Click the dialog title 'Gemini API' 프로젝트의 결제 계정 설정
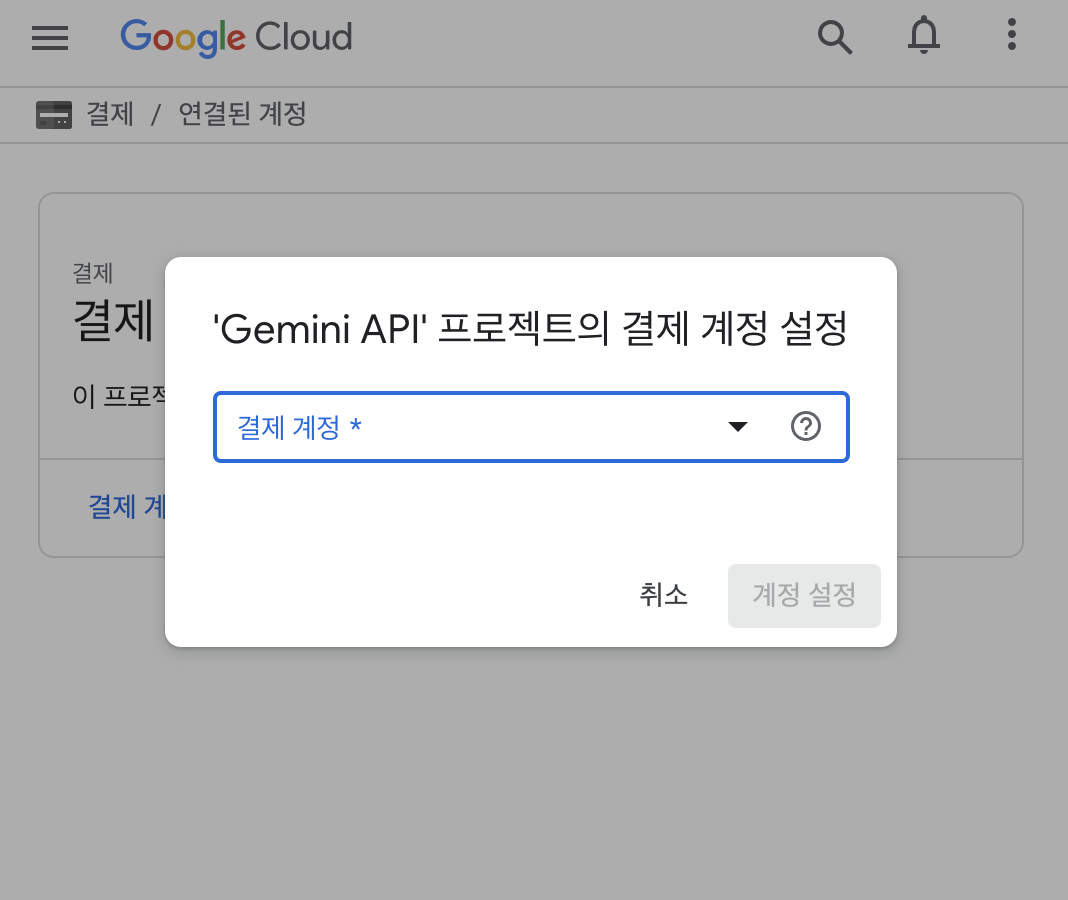Screen dimensions: 1068x900 click(531, 328)
